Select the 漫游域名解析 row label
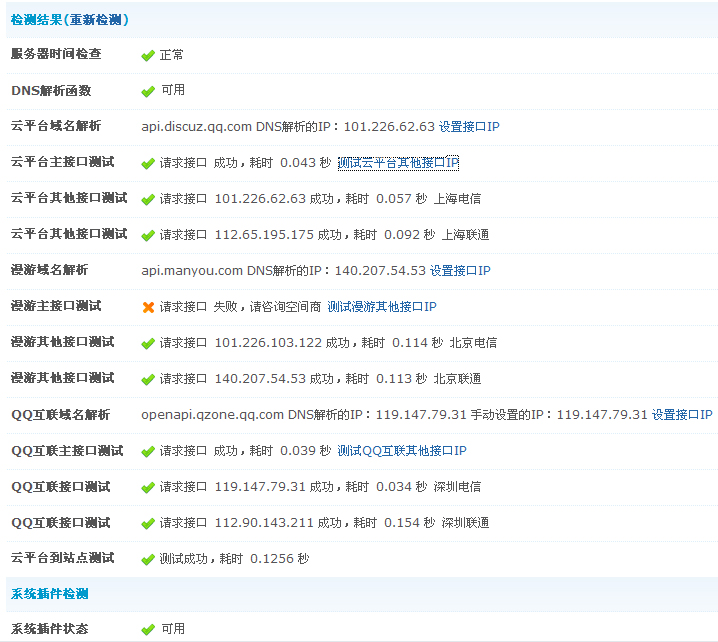This screenshot has width=718, height=642. [x=49, y=270]
